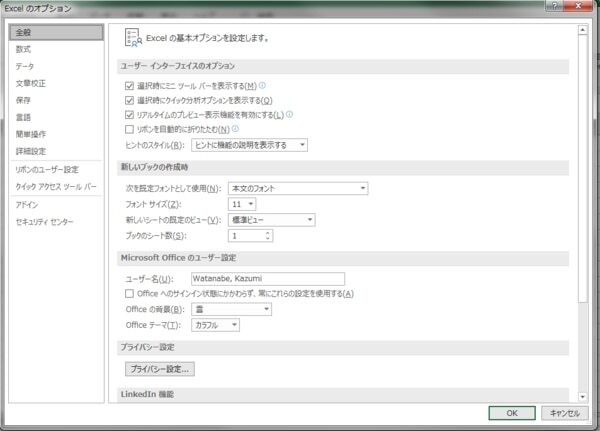
Task: Uncheck the quick analysis options checkbox
Action: (x=129, y=101)
